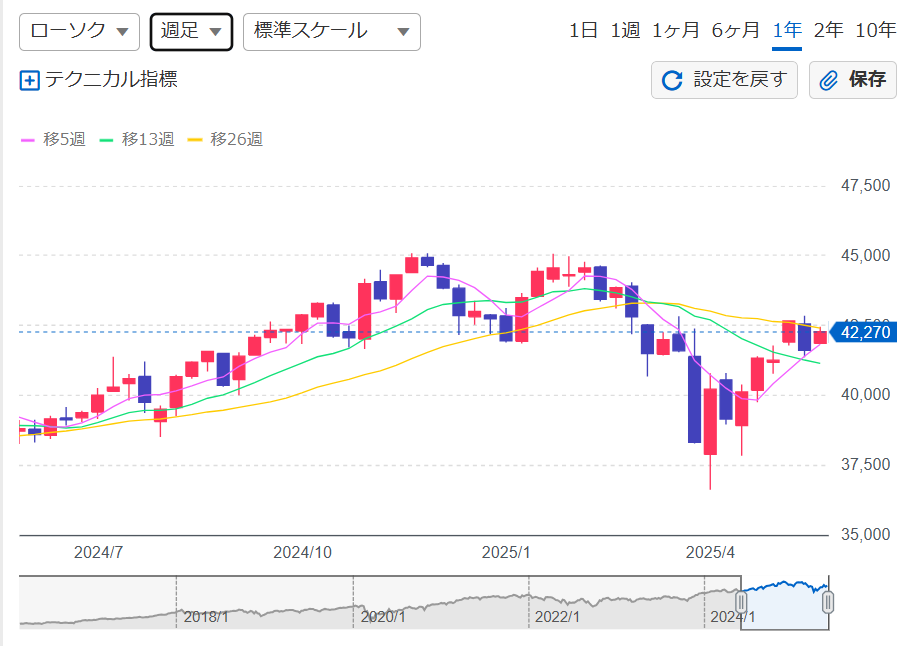
Task: Click the plus icon beside テクニカル指標
Action: 30,80
